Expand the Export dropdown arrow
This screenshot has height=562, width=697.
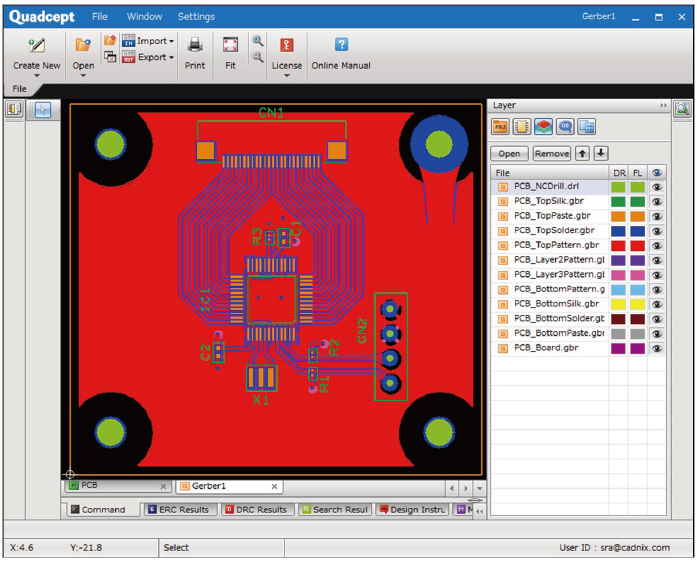(x=172, y=58)
